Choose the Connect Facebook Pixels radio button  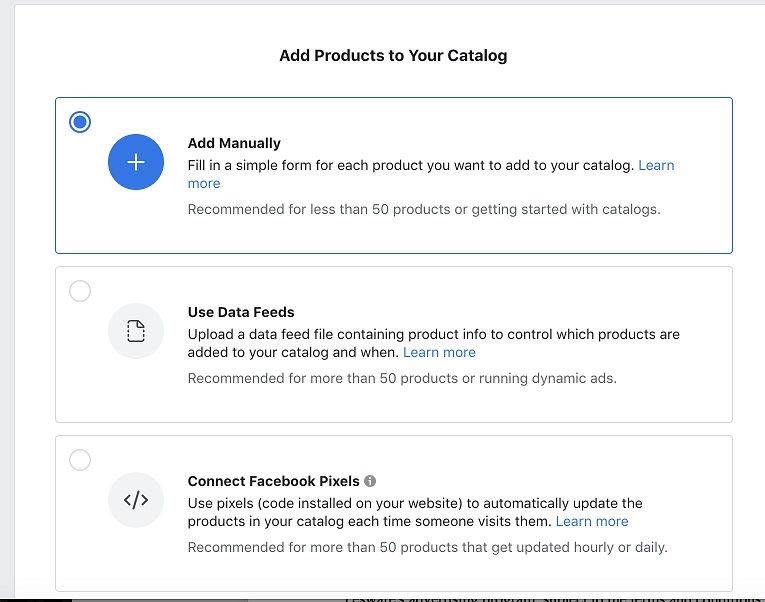pyautogui.click(x=80, y=460)
